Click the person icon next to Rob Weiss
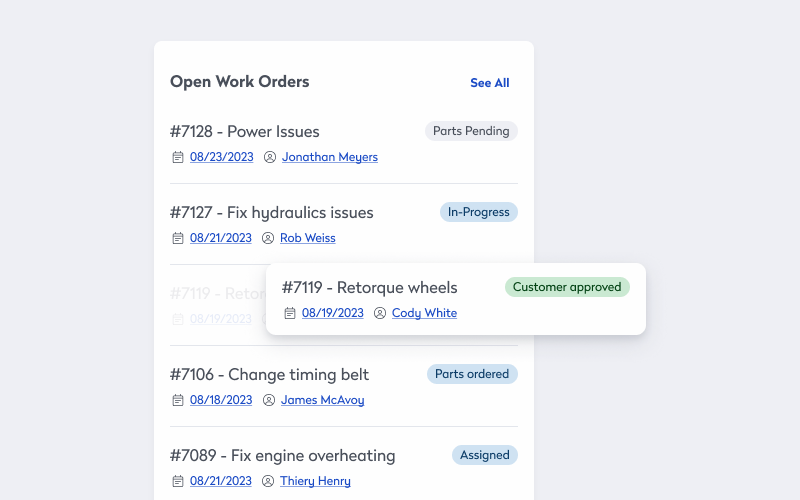 [x=268, y=238]
